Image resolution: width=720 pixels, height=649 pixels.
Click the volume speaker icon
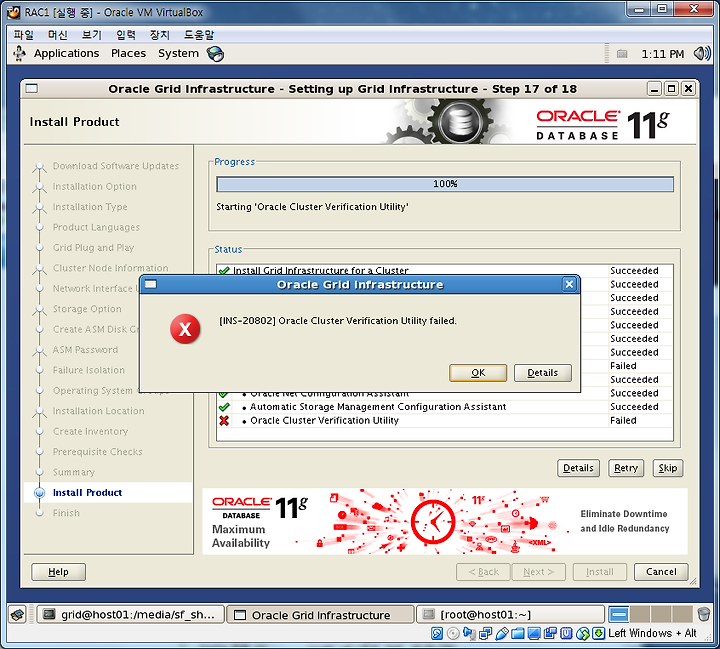702,54
